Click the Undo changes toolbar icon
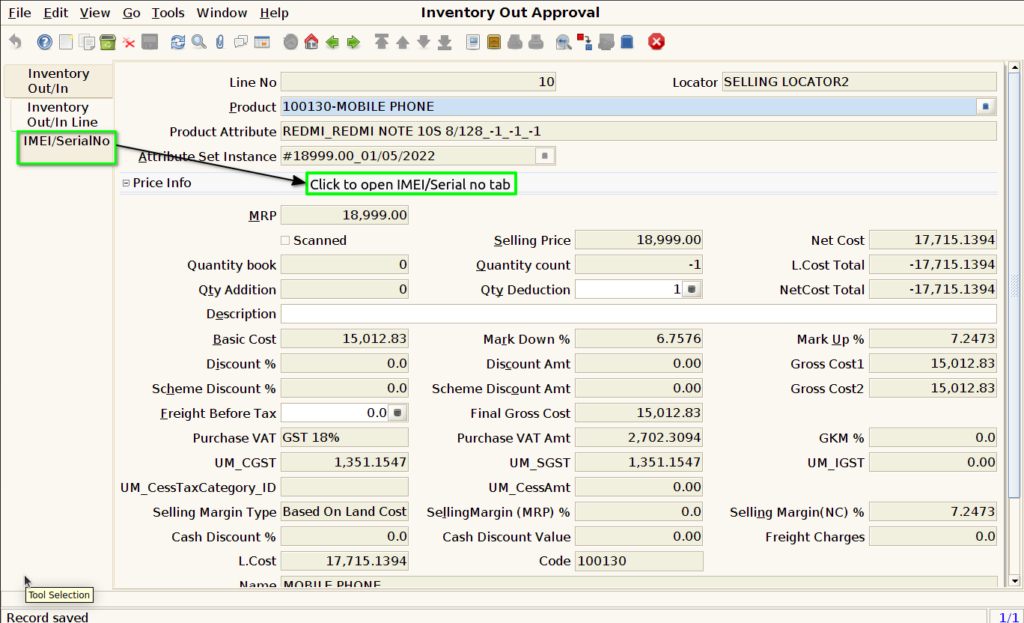The image size is (1024, 623). [16, 42]
